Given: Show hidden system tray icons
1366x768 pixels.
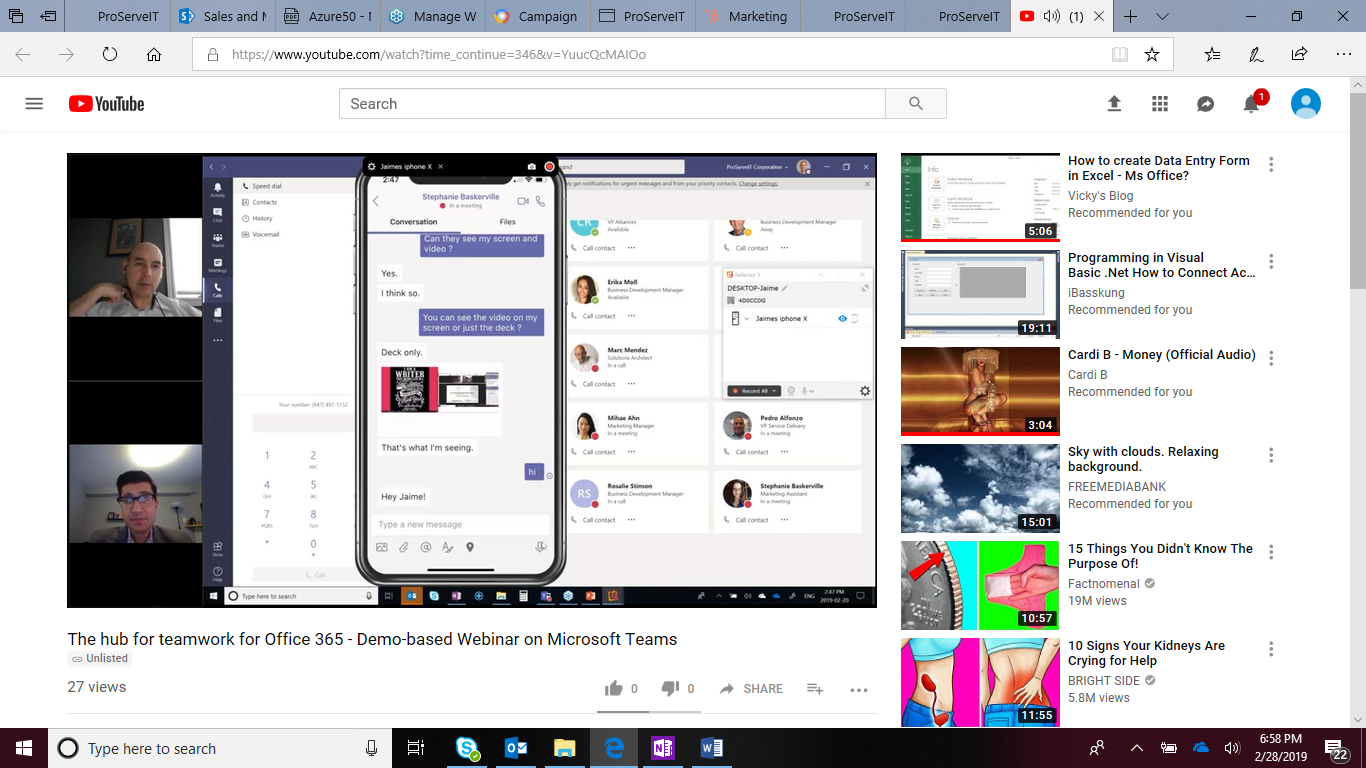Looking at the screenshot, I should point(1137,747).
